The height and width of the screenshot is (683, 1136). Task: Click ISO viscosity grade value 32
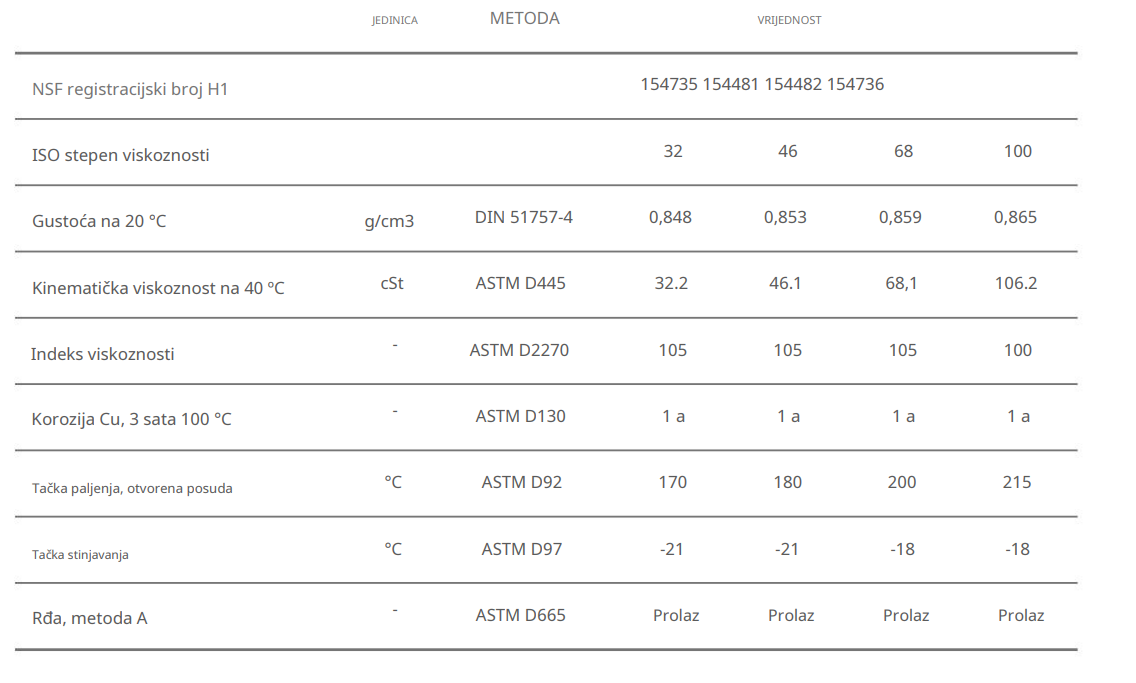point(673,152)
